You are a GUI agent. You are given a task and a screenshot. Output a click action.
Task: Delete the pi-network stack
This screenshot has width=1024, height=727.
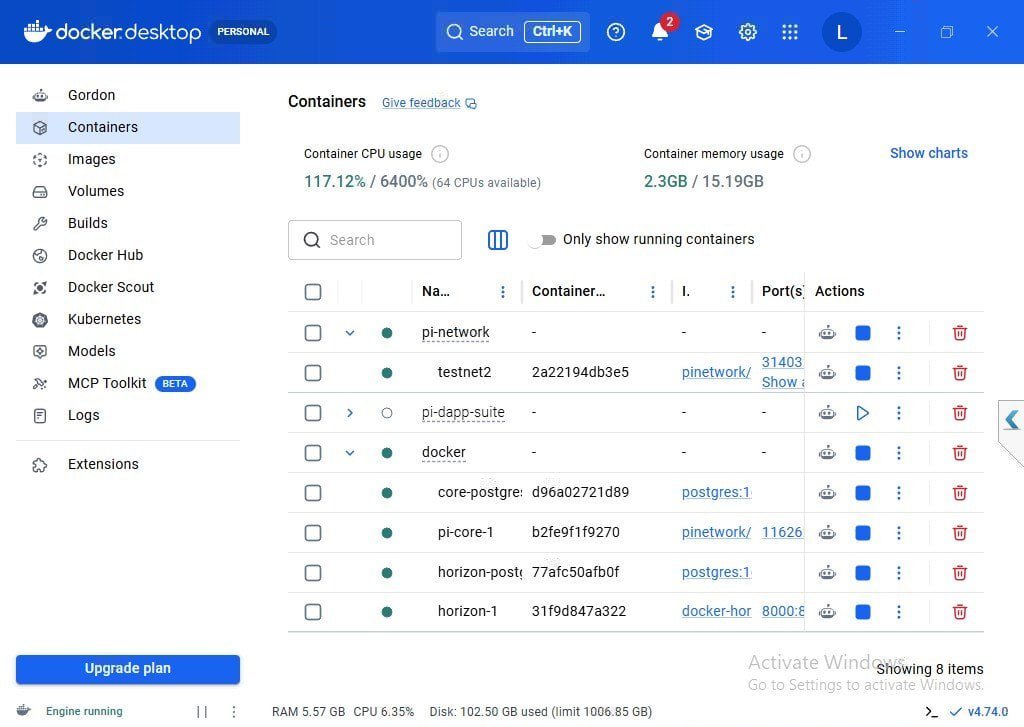[x=959, y=333]
